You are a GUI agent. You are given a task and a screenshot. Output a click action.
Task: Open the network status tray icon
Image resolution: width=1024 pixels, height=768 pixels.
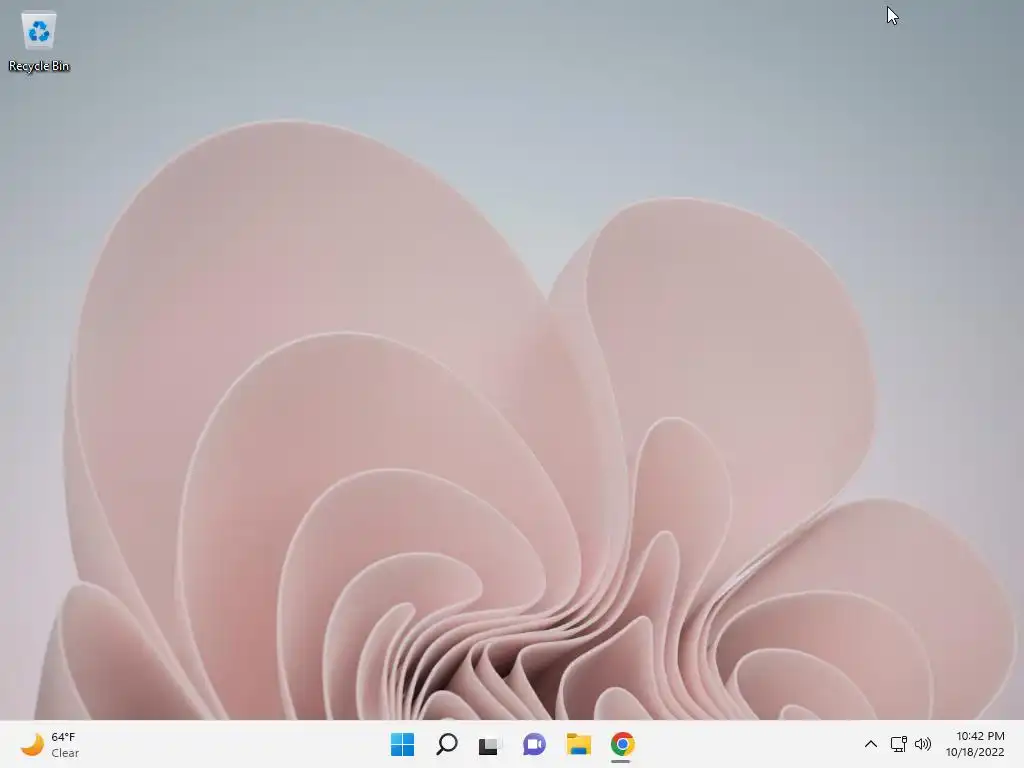click(899, 744)
